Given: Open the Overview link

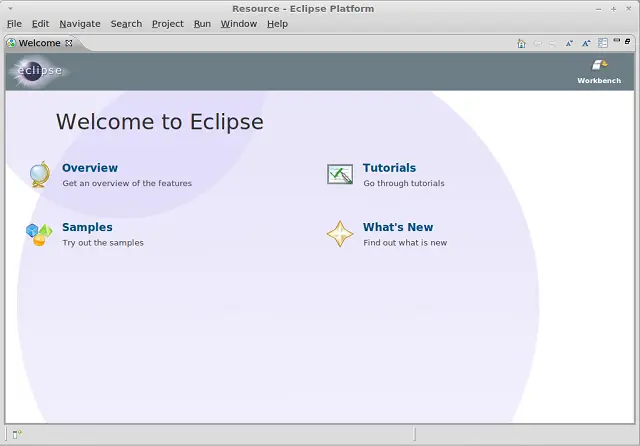Looking at the screenshot, I should tap(90, 168).
